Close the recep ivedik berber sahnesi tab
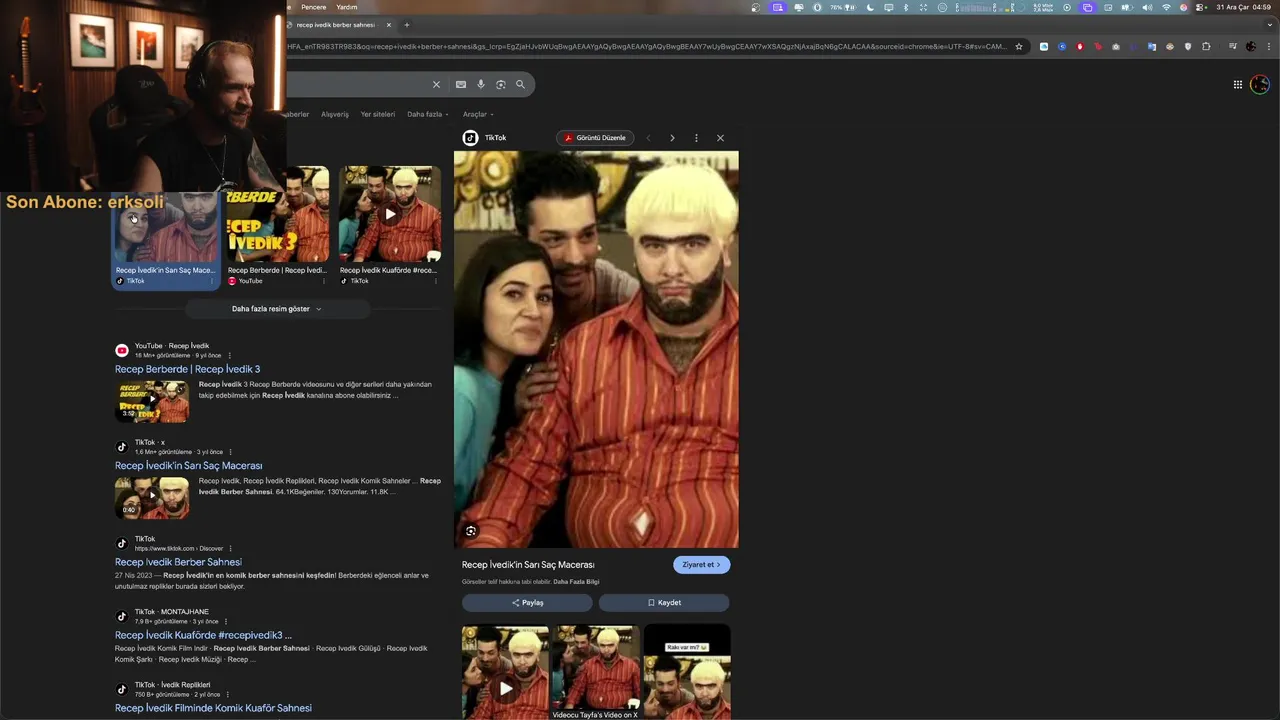 389,25
